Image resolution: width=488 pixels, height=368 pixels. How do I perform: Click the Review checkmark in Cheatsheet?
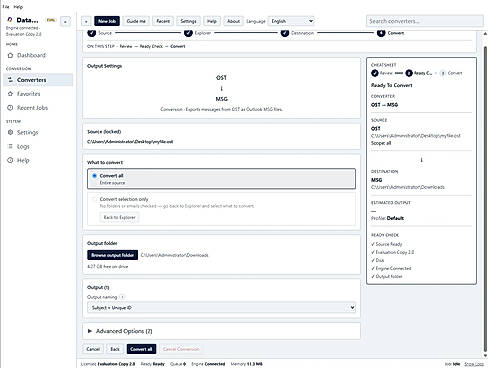(375, 73)
